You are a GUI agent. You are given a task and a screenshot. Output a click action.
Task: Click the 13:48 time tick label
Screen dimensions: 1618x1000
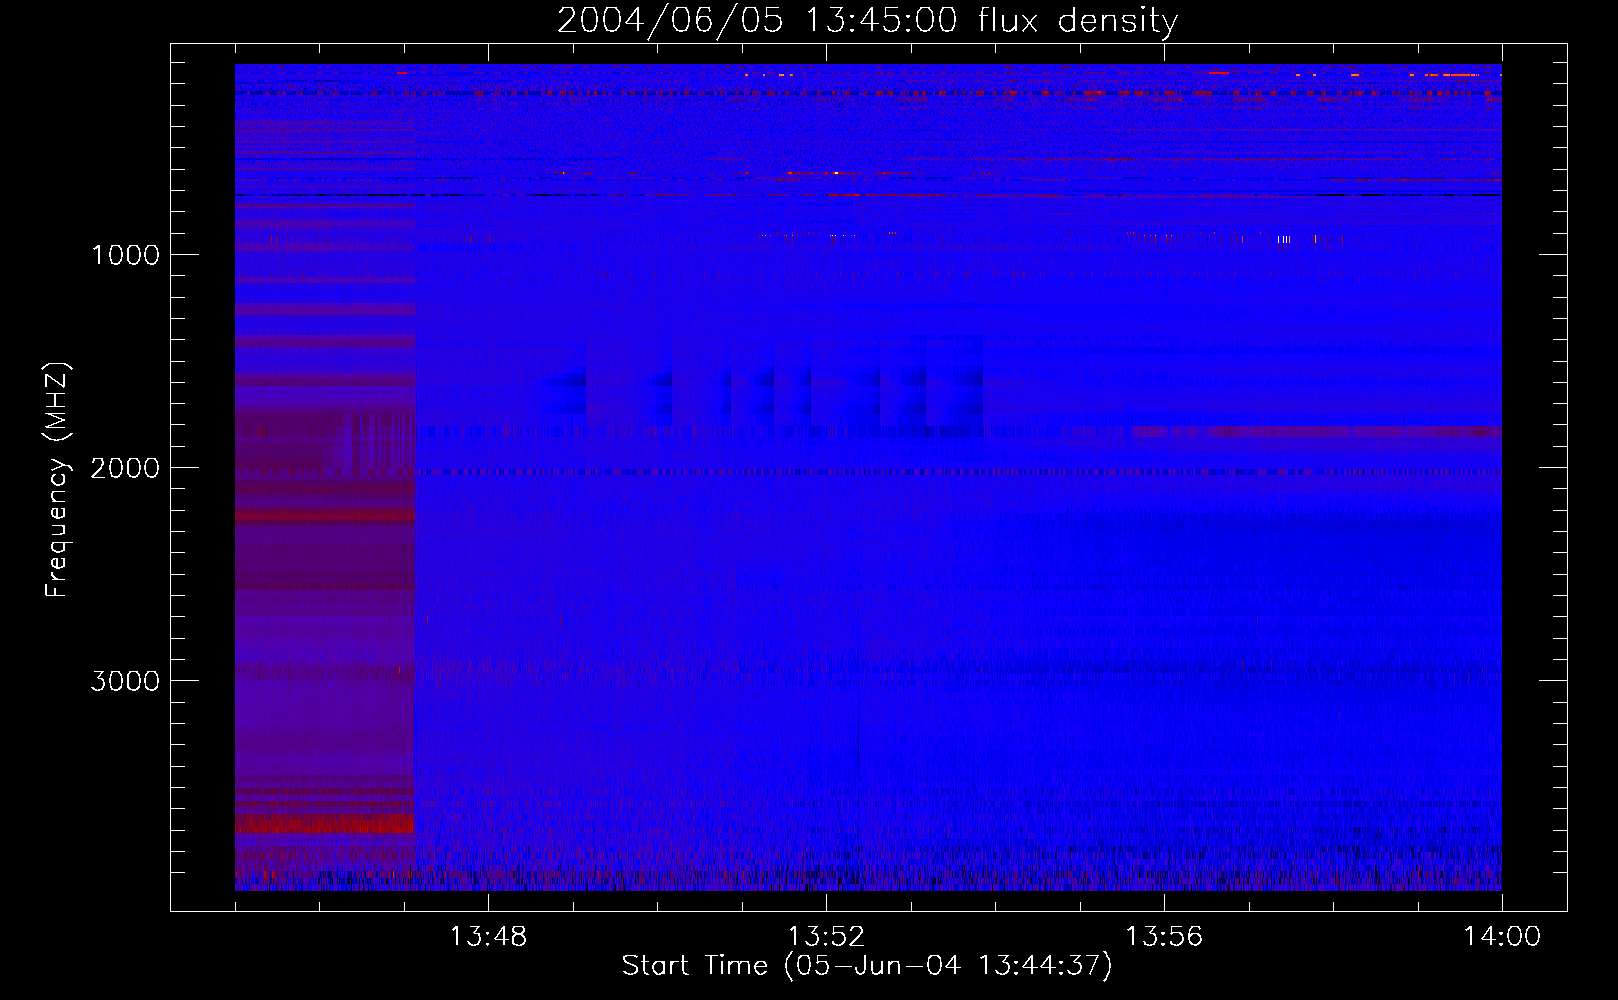tap(488, 937)
